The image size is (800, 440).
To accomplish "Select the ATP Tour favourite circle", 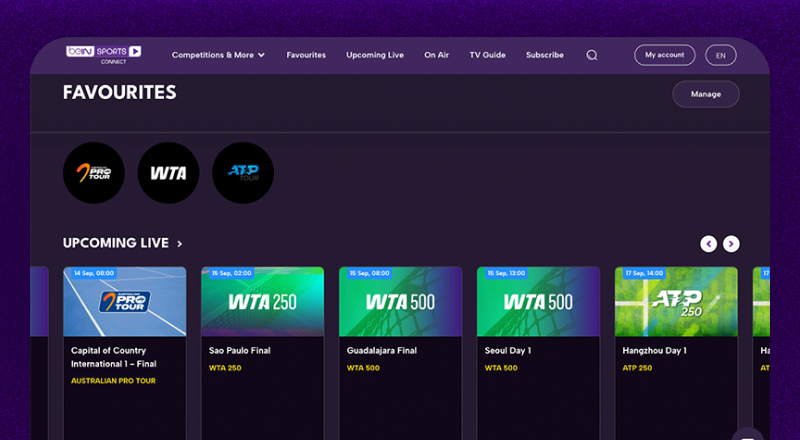I will 243,173.
